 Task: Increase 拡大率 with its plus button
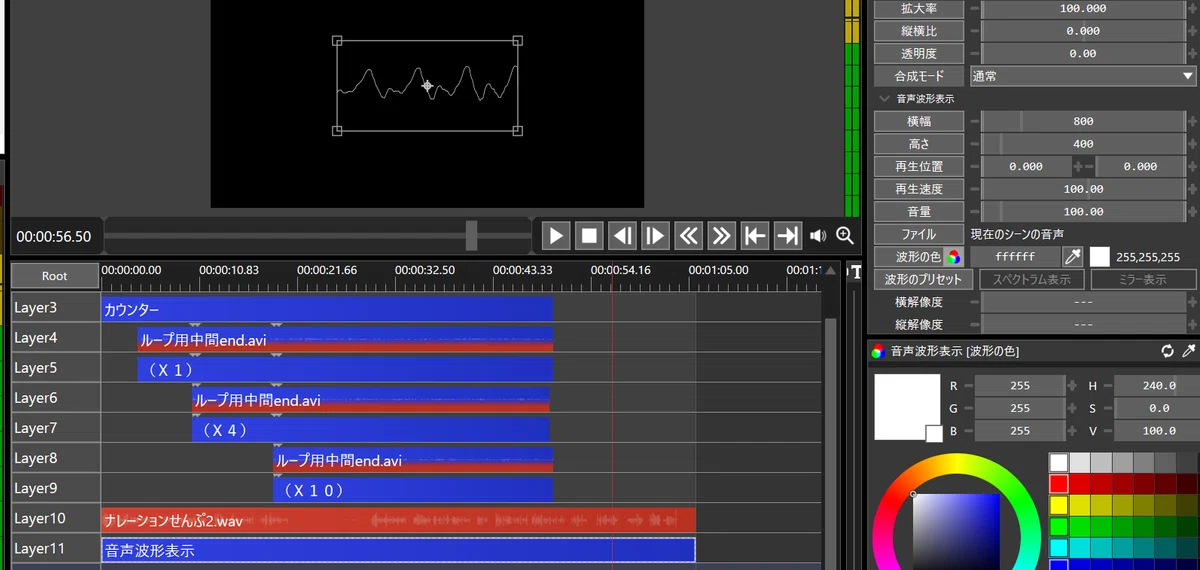pos(1192,8)
